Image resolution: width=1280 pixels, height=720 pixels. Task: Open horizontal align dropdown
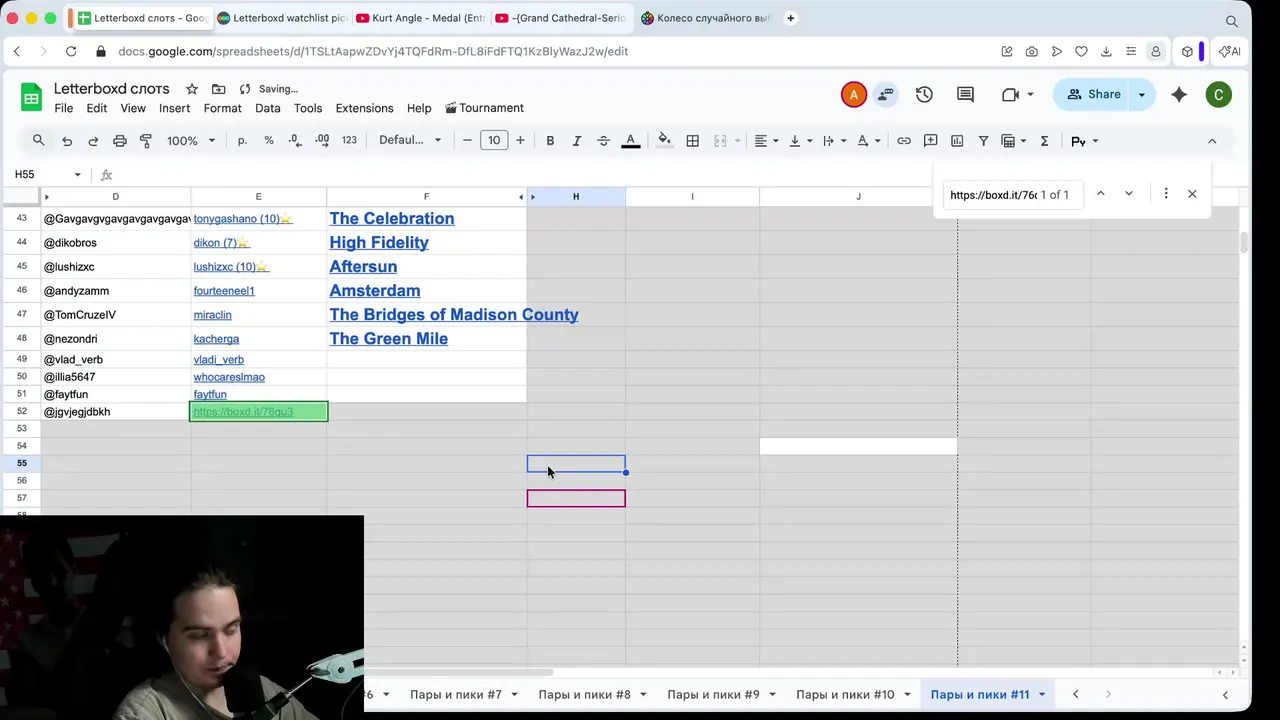point(767,141)
